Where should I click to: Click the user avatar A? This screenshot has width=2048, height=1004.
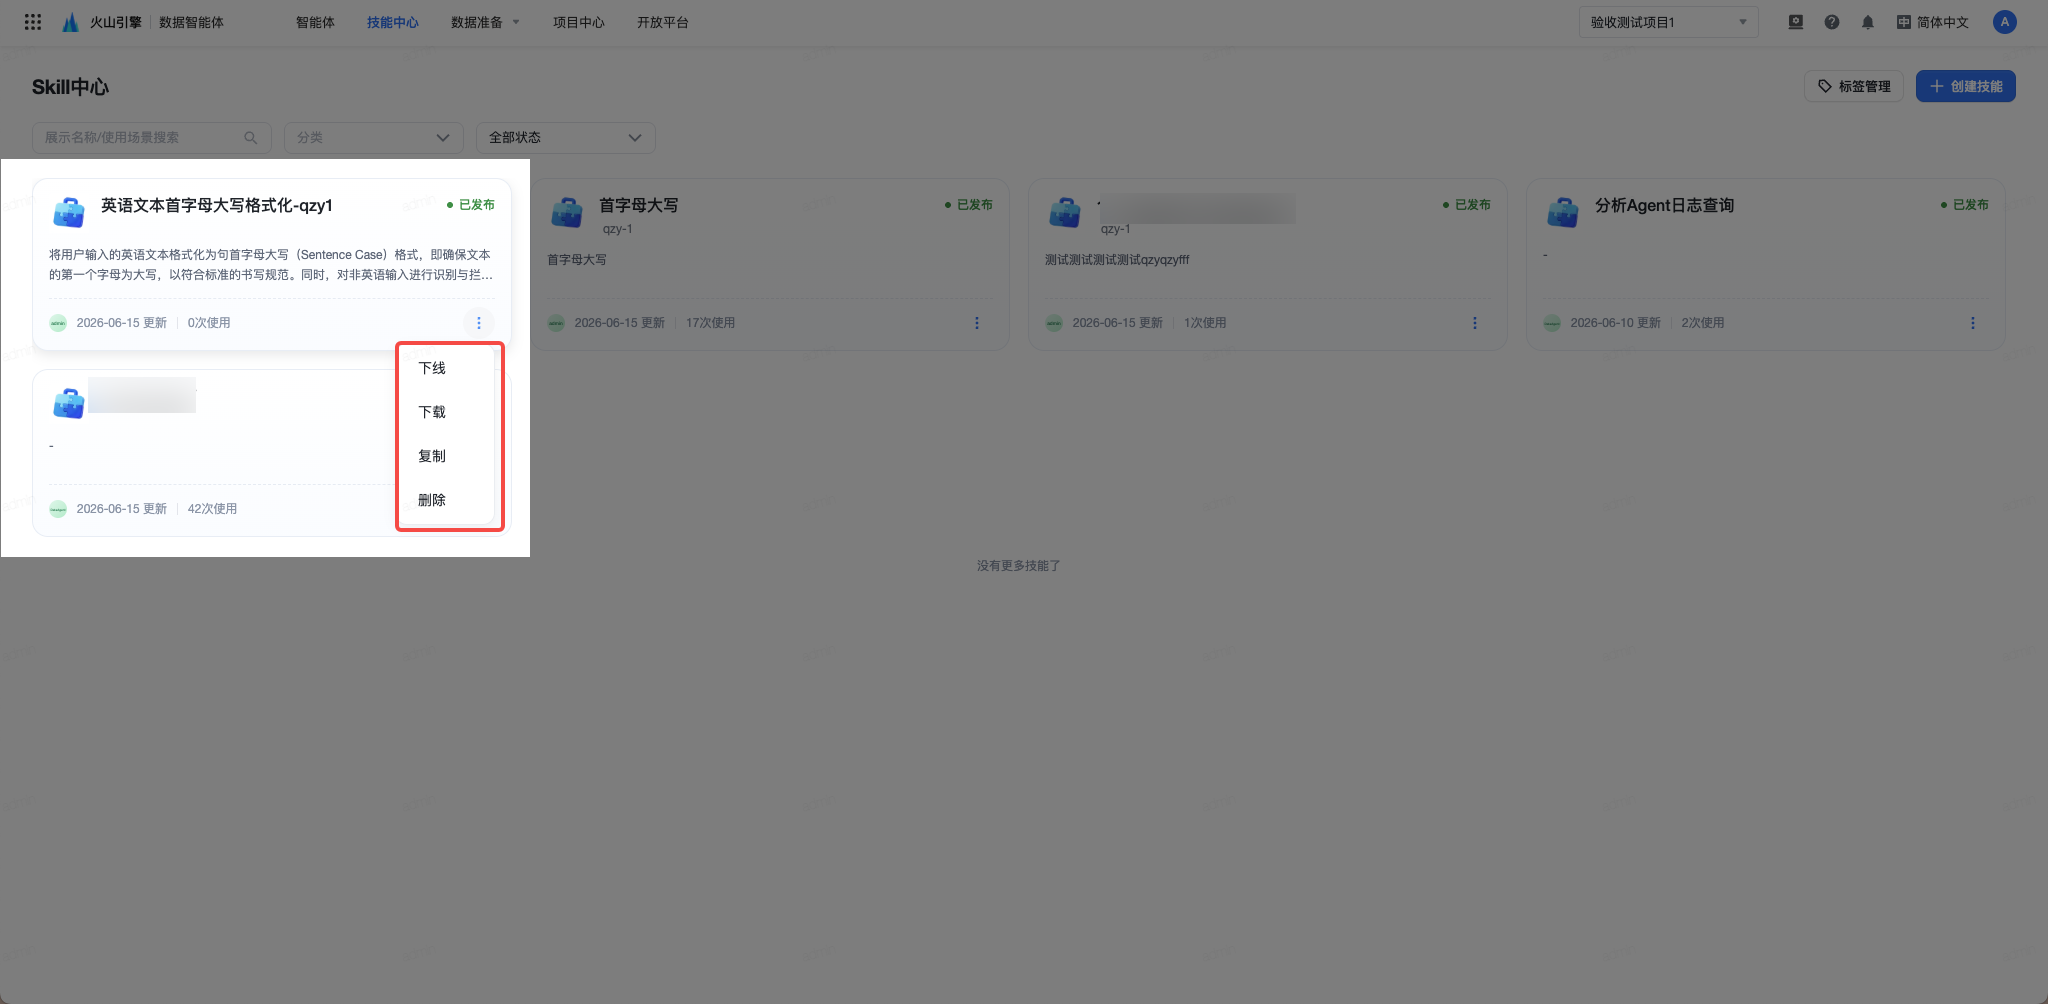[2004, 22]
